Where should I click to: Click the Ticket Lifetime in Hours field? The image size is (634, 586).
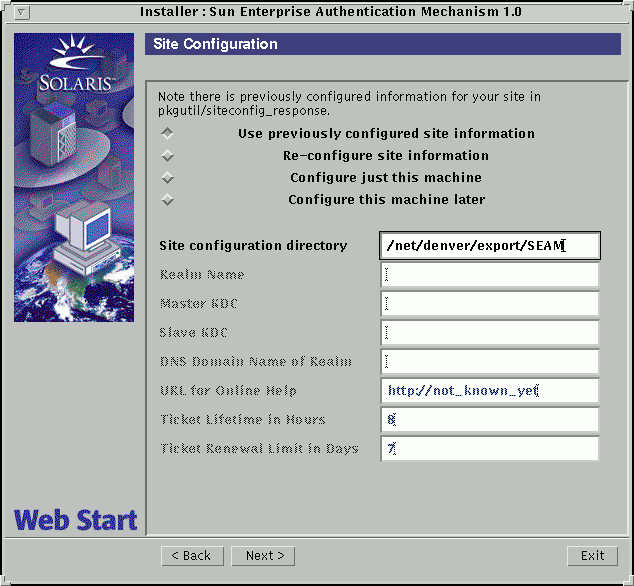click(490, 420)
